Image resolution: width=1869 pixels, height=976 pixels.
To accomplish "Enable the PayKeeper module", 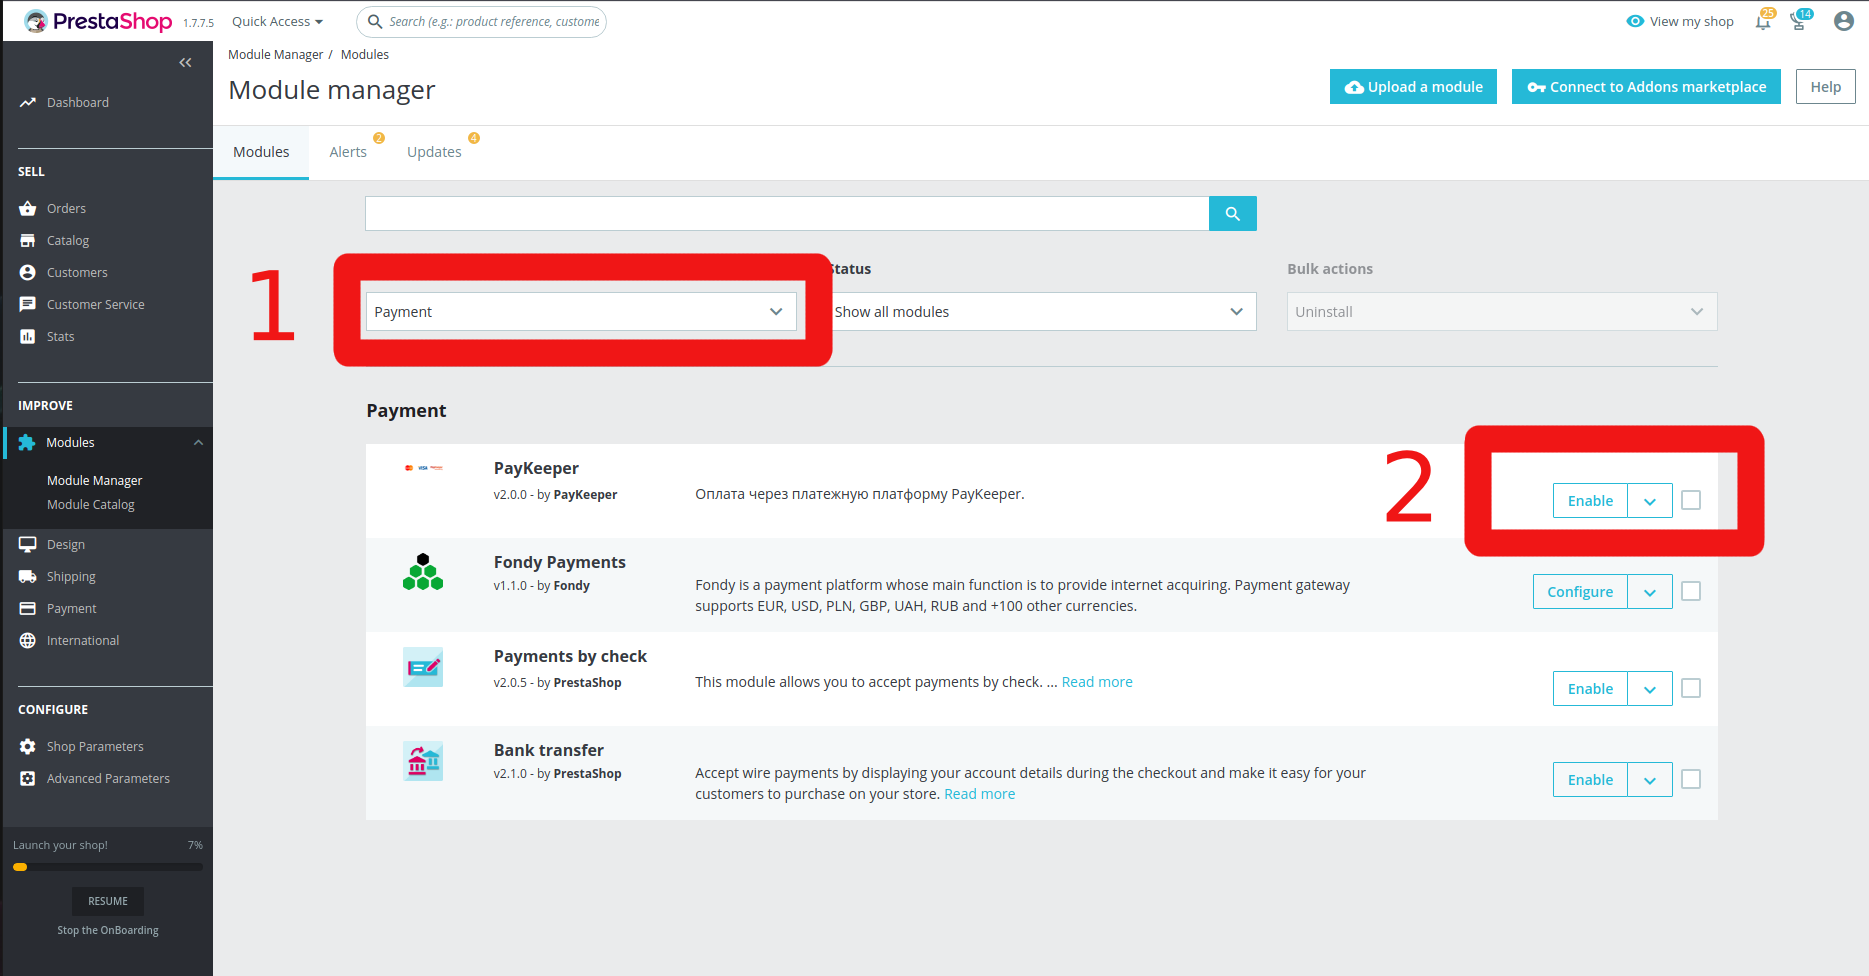I will tap(1589, 501).
